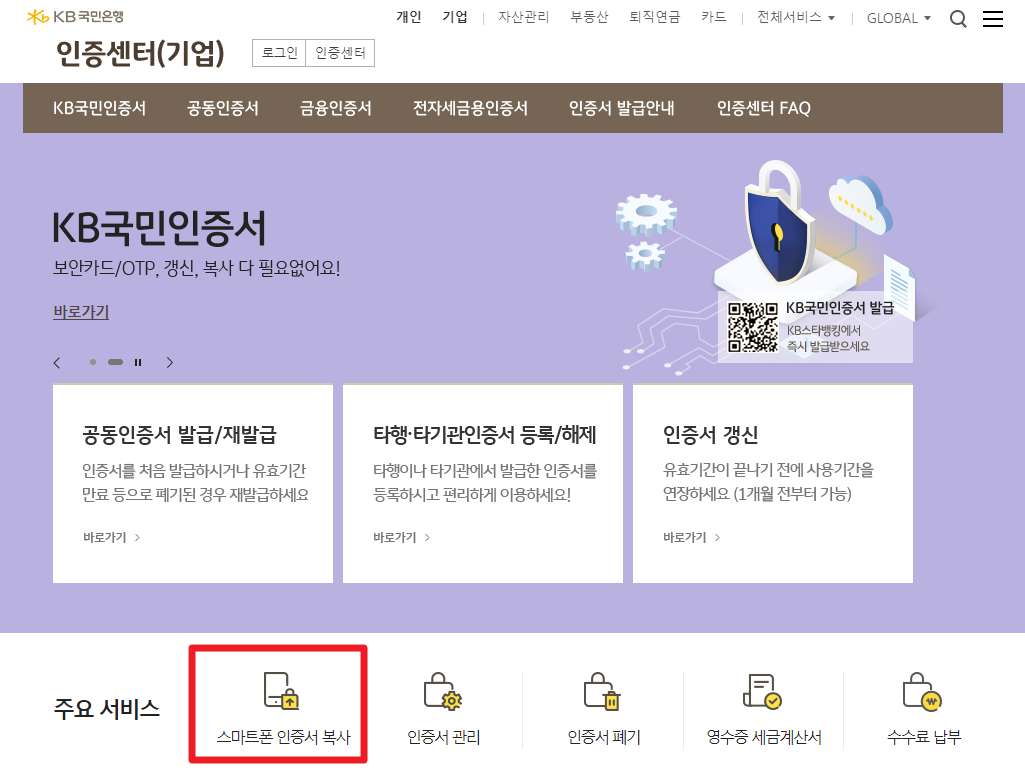Screen dimensions: 1025x770
Task: Open the 인증서 발급안내 nav tab
Action: click(621, 108)
